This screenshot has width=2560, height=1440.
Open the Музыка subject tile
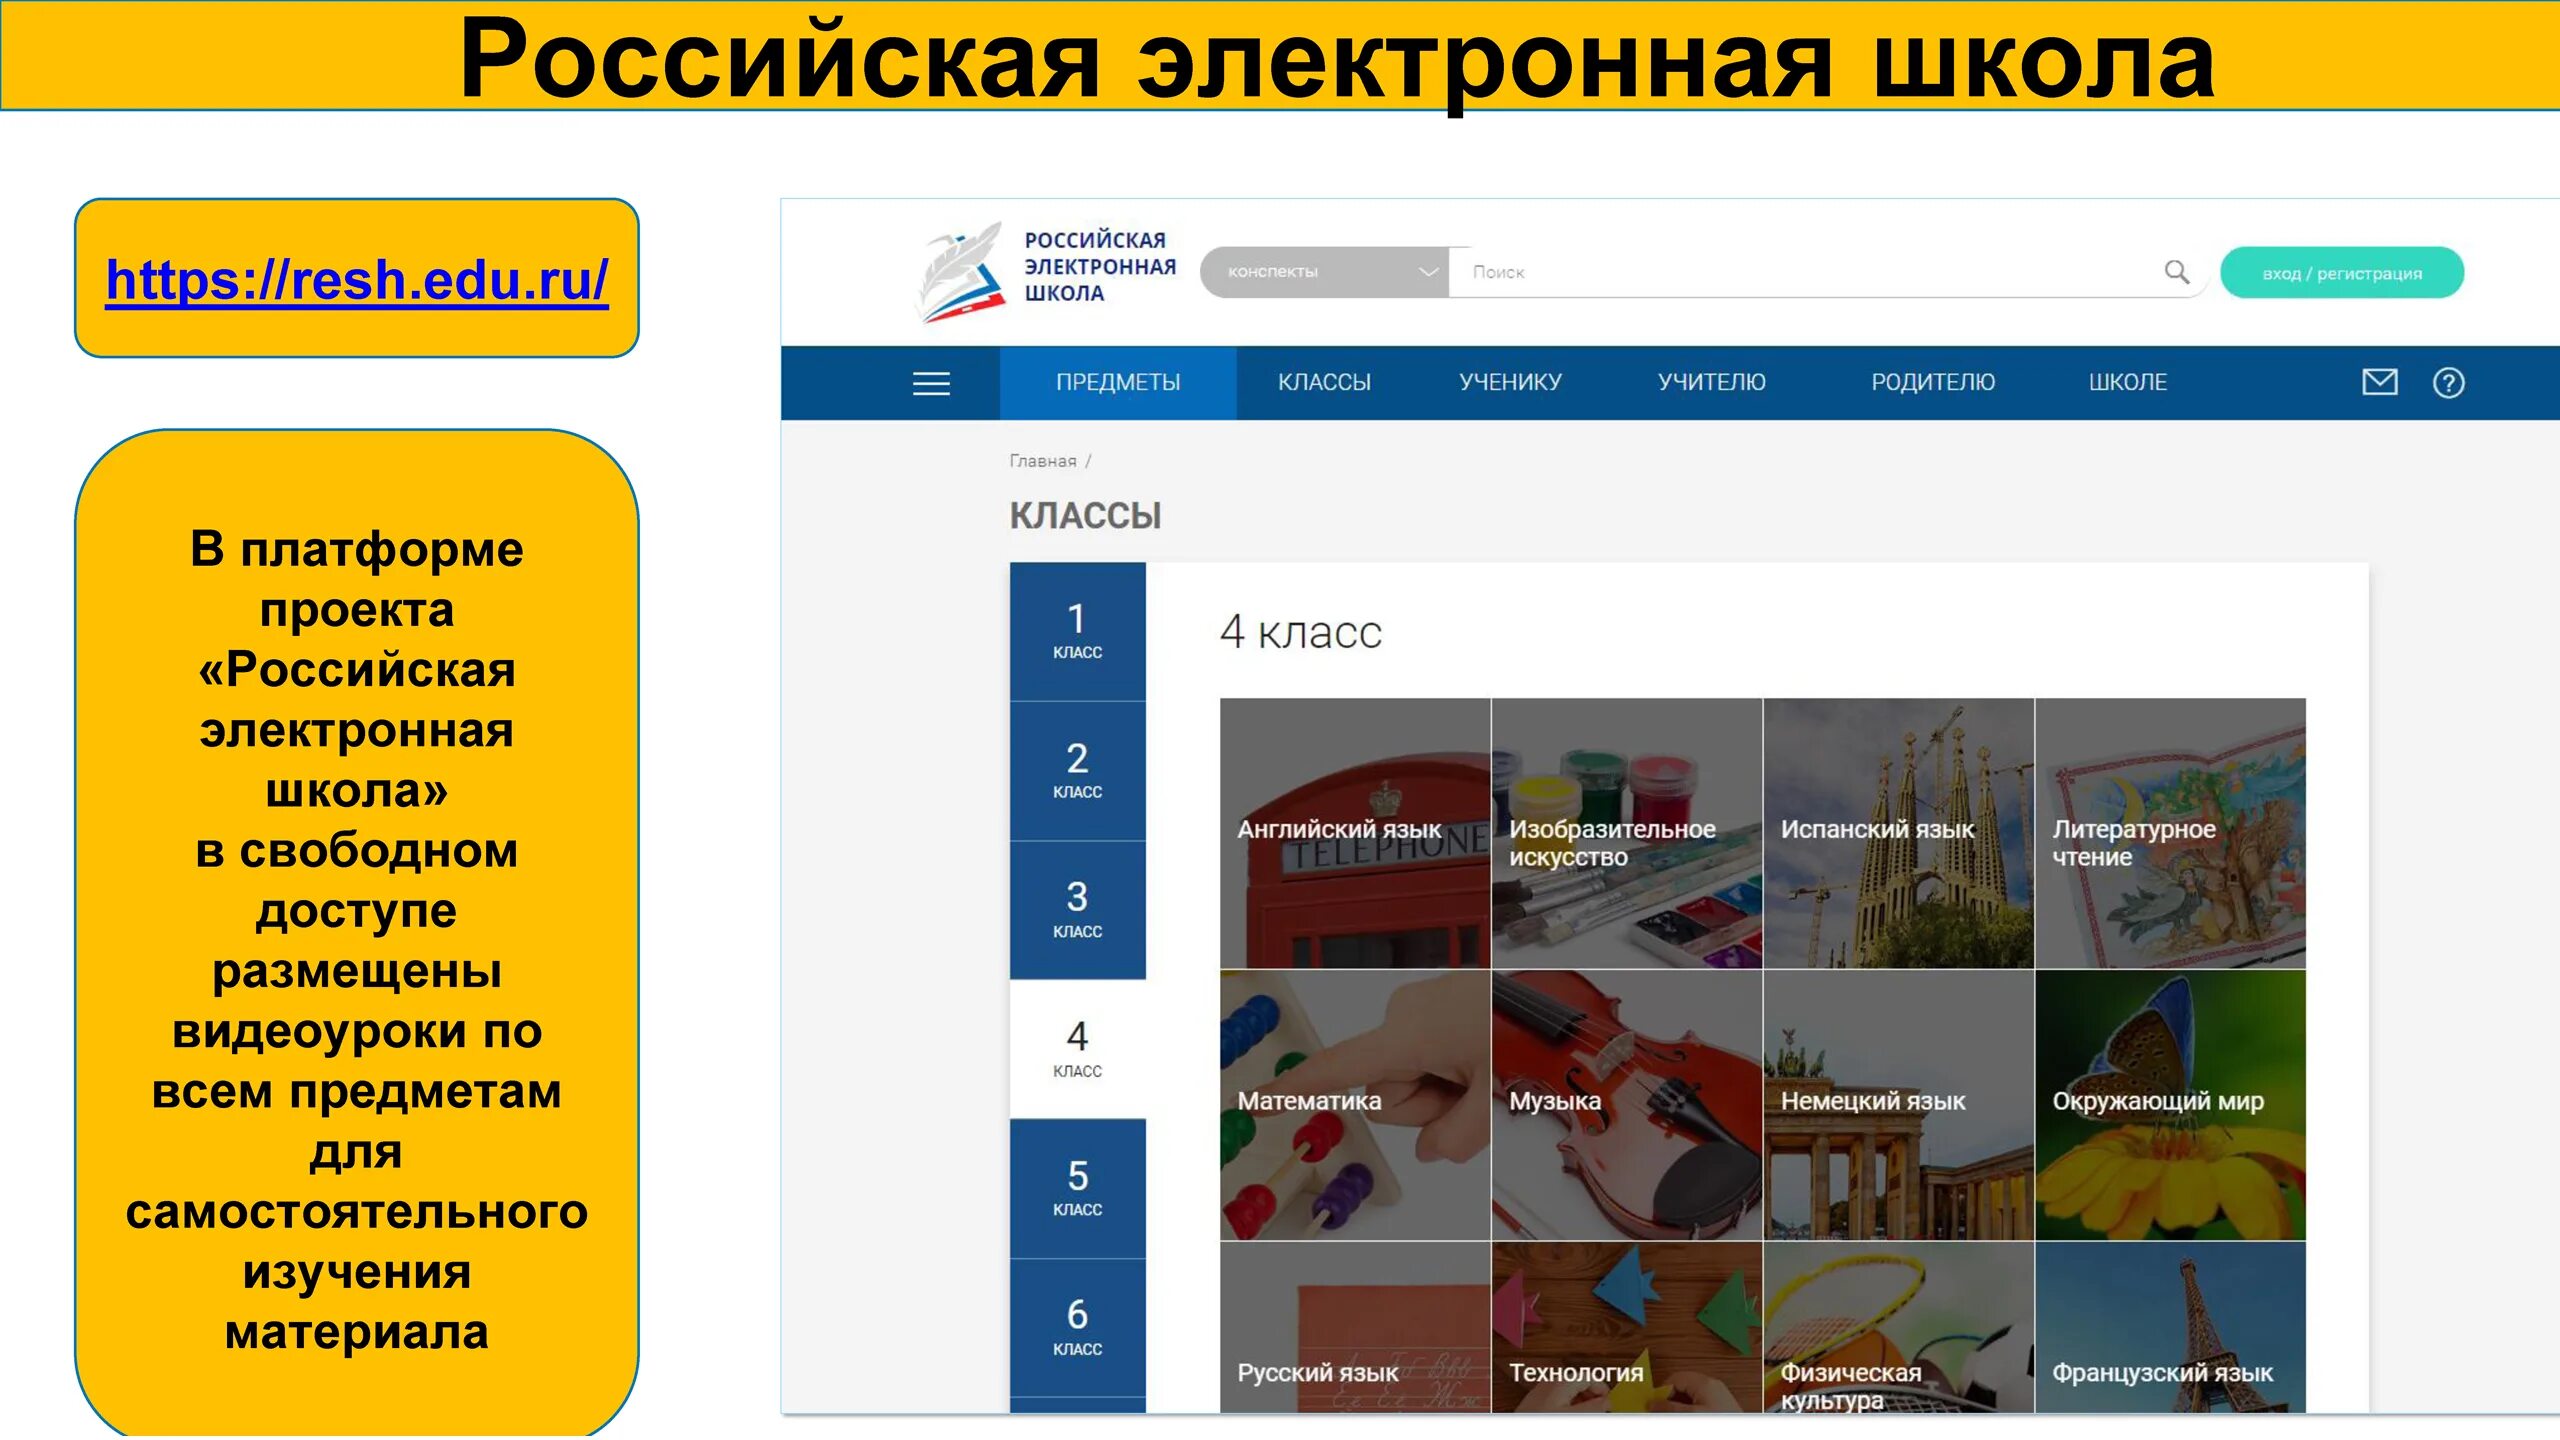pos(1627,1106)
